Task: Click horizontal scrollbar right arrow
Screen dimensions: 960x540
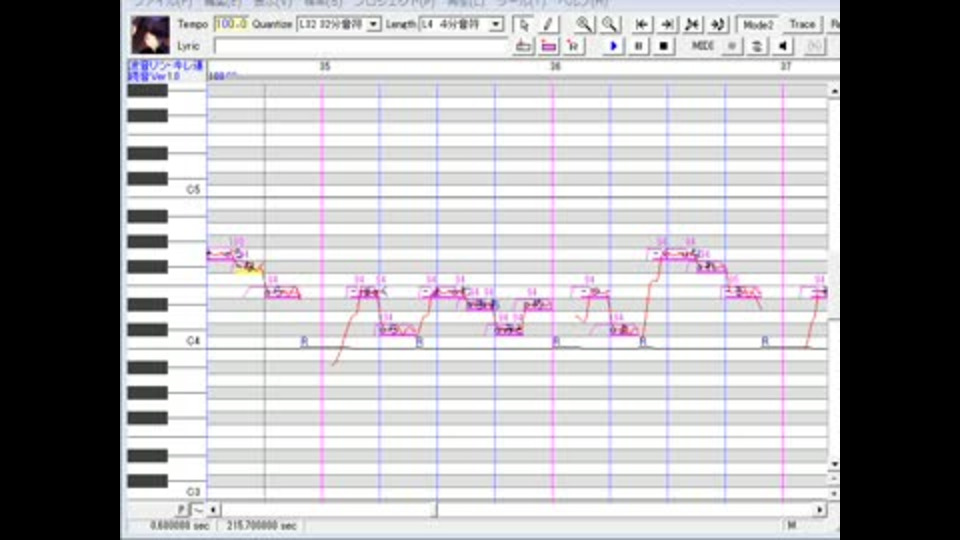Action: [x=820, y=509]
